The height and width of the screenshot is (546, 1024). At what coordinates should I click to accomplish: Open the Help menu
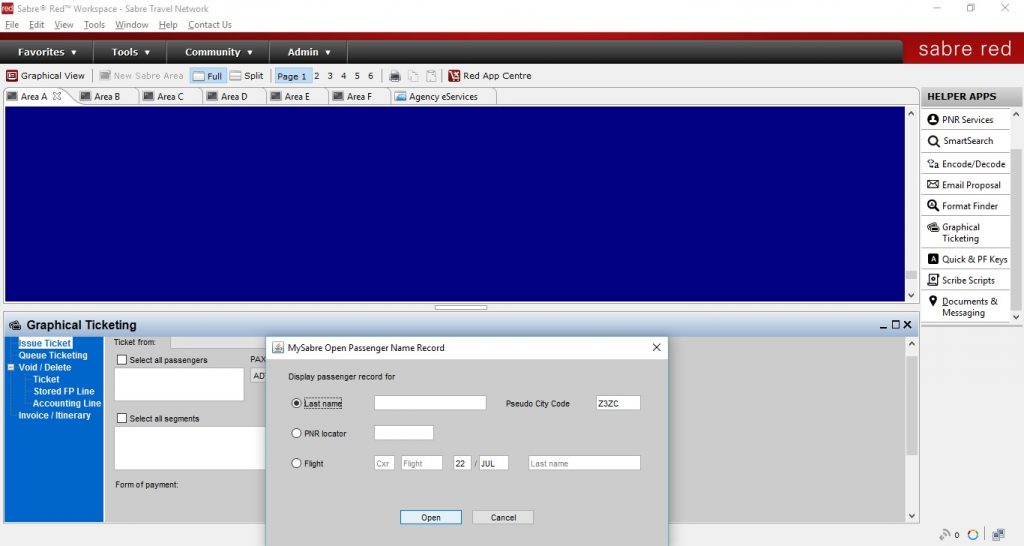(x=168, y=25)
